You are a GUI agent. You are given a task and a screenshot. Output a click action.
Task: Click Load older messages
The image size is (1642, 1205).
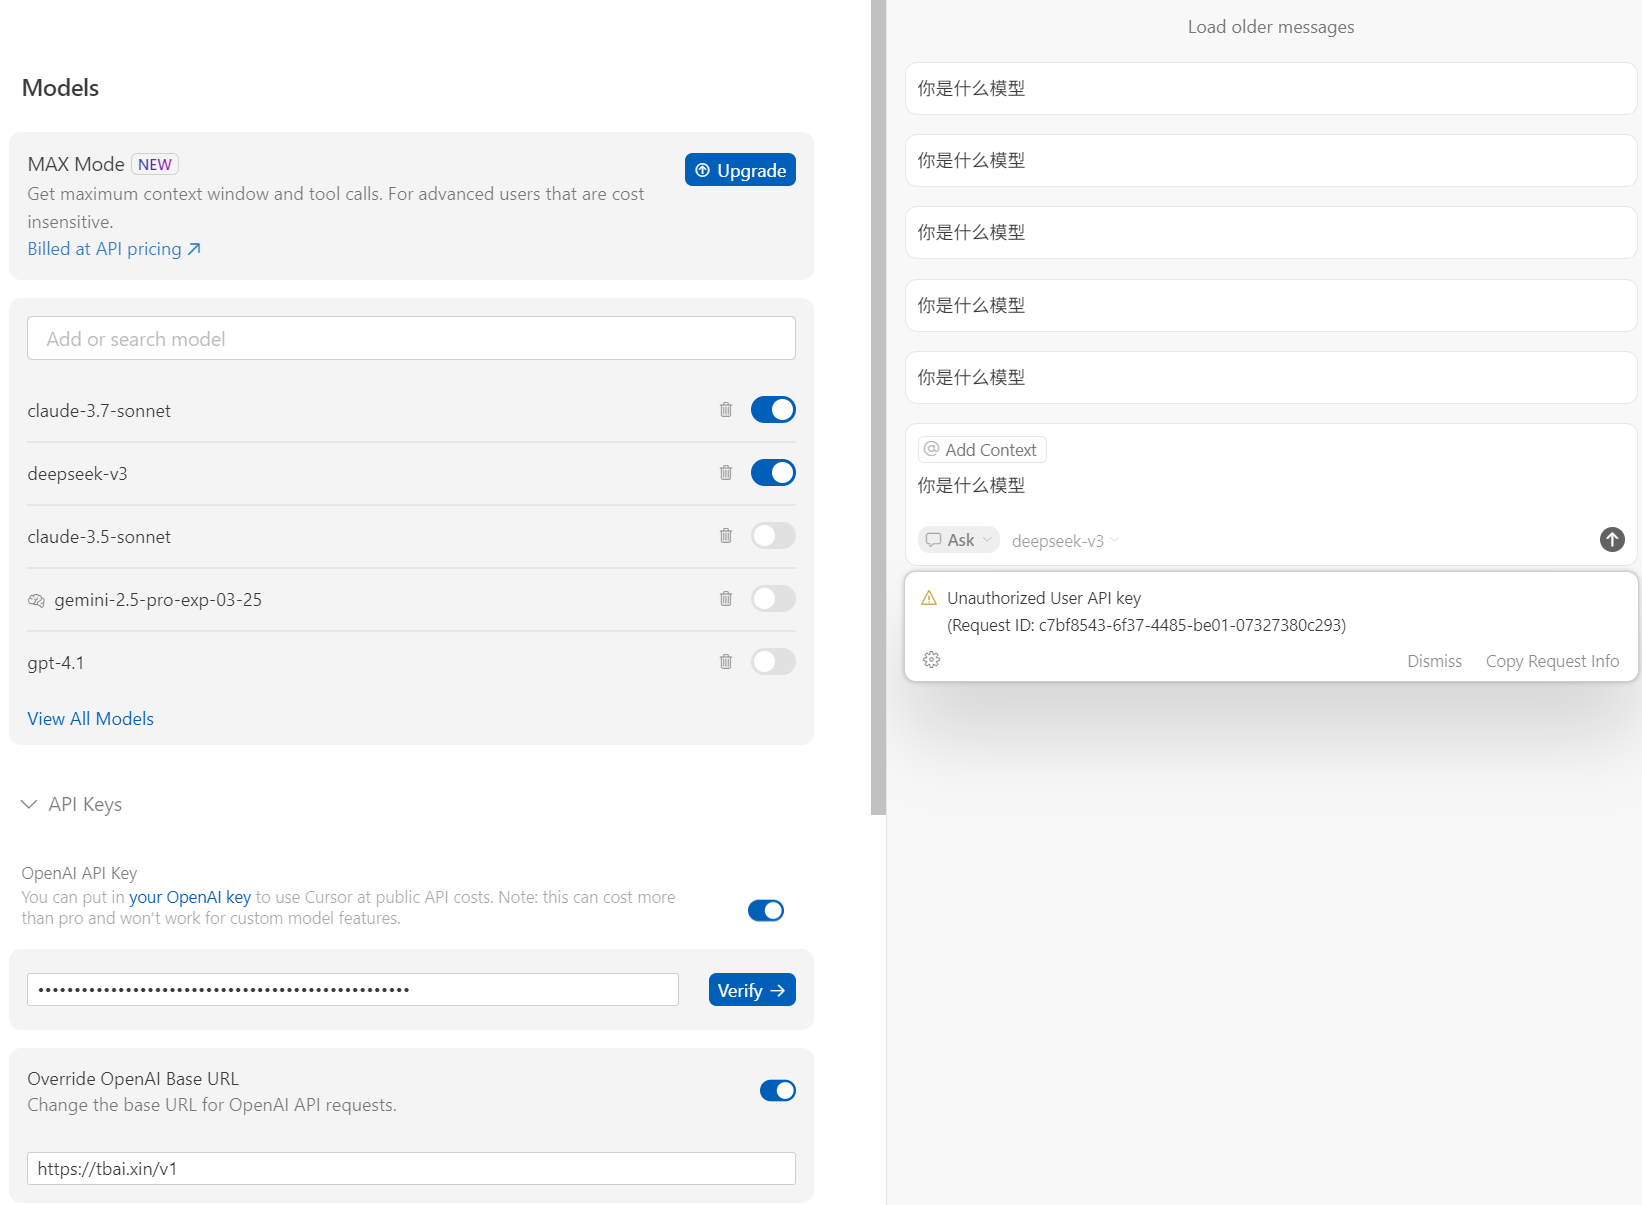point(1270,27)
